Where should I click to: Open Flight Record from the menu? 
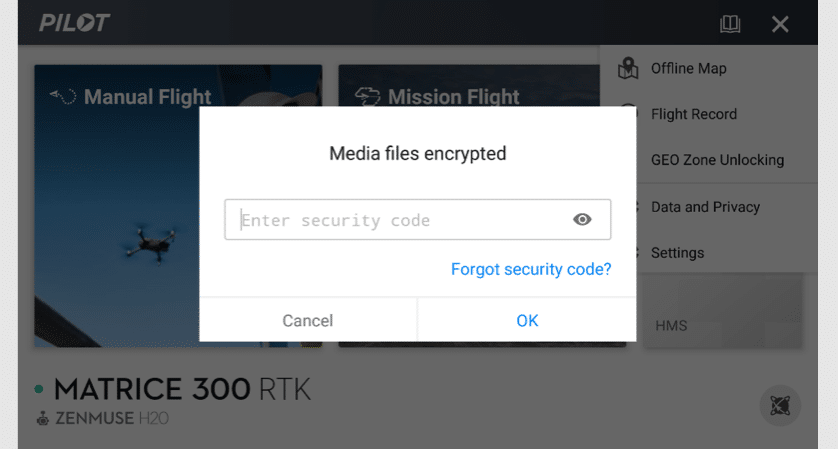(693, 114)
